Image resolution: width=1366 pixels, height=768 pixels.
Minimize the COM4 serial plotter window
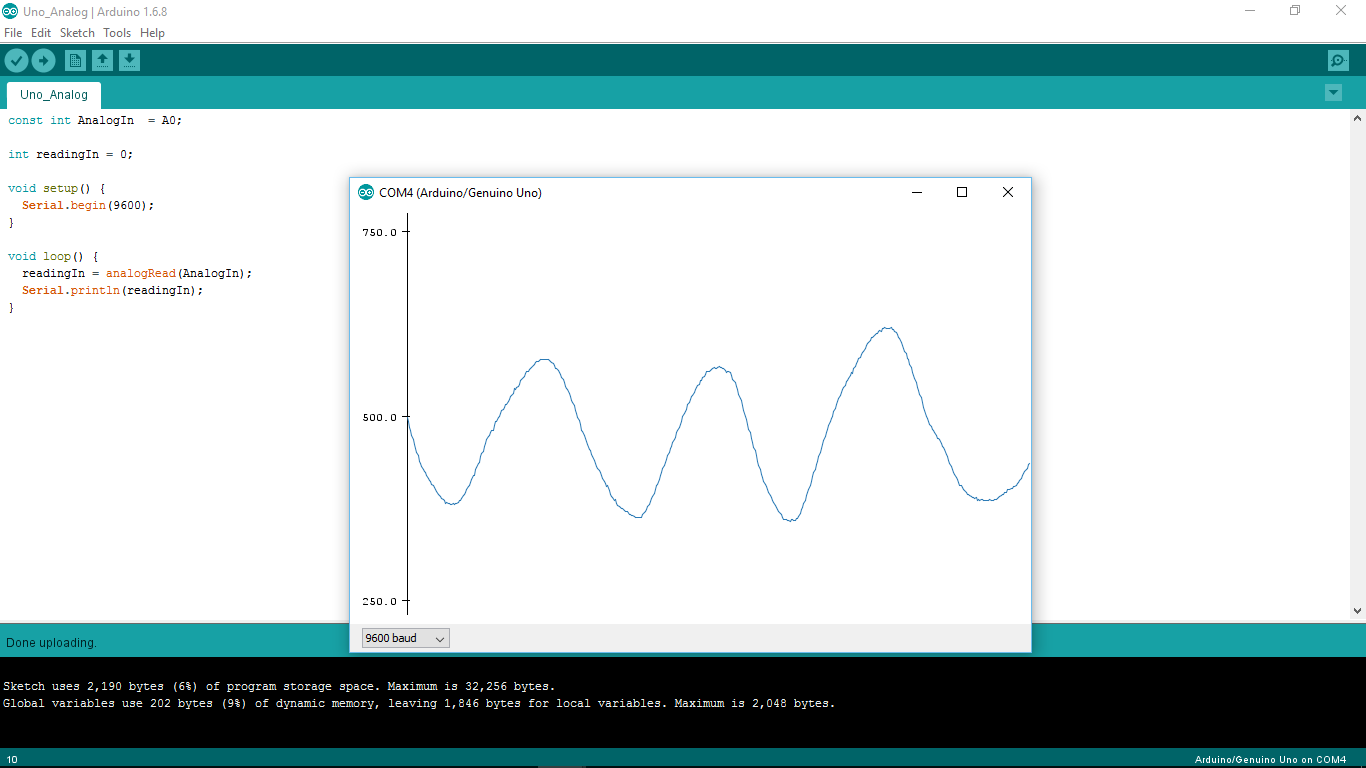pos(916,193)
